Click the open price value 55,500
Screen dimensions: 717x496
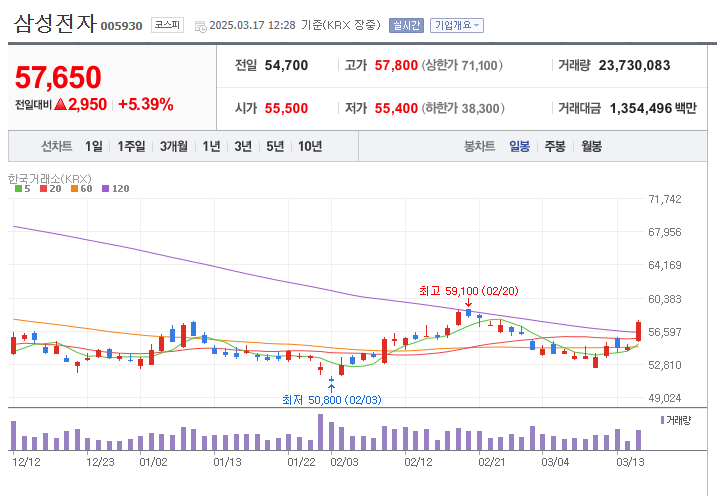pos(287,108)
